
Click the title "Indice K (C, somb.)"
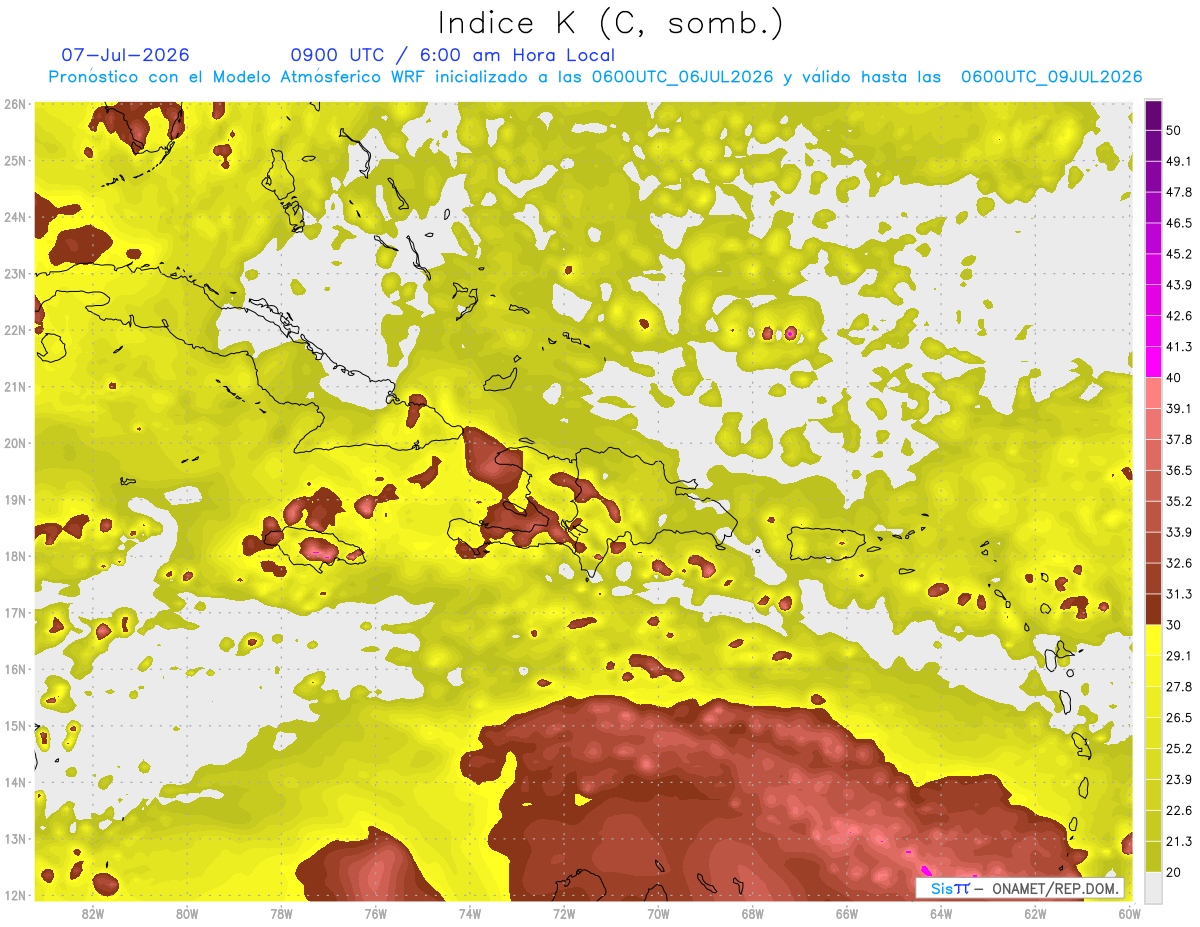(x=609, y=23)
